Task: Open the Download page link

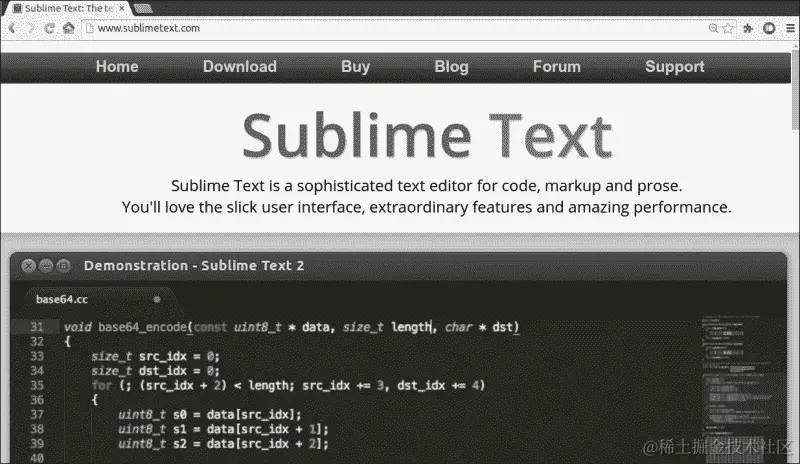Action: pos(240,66)
